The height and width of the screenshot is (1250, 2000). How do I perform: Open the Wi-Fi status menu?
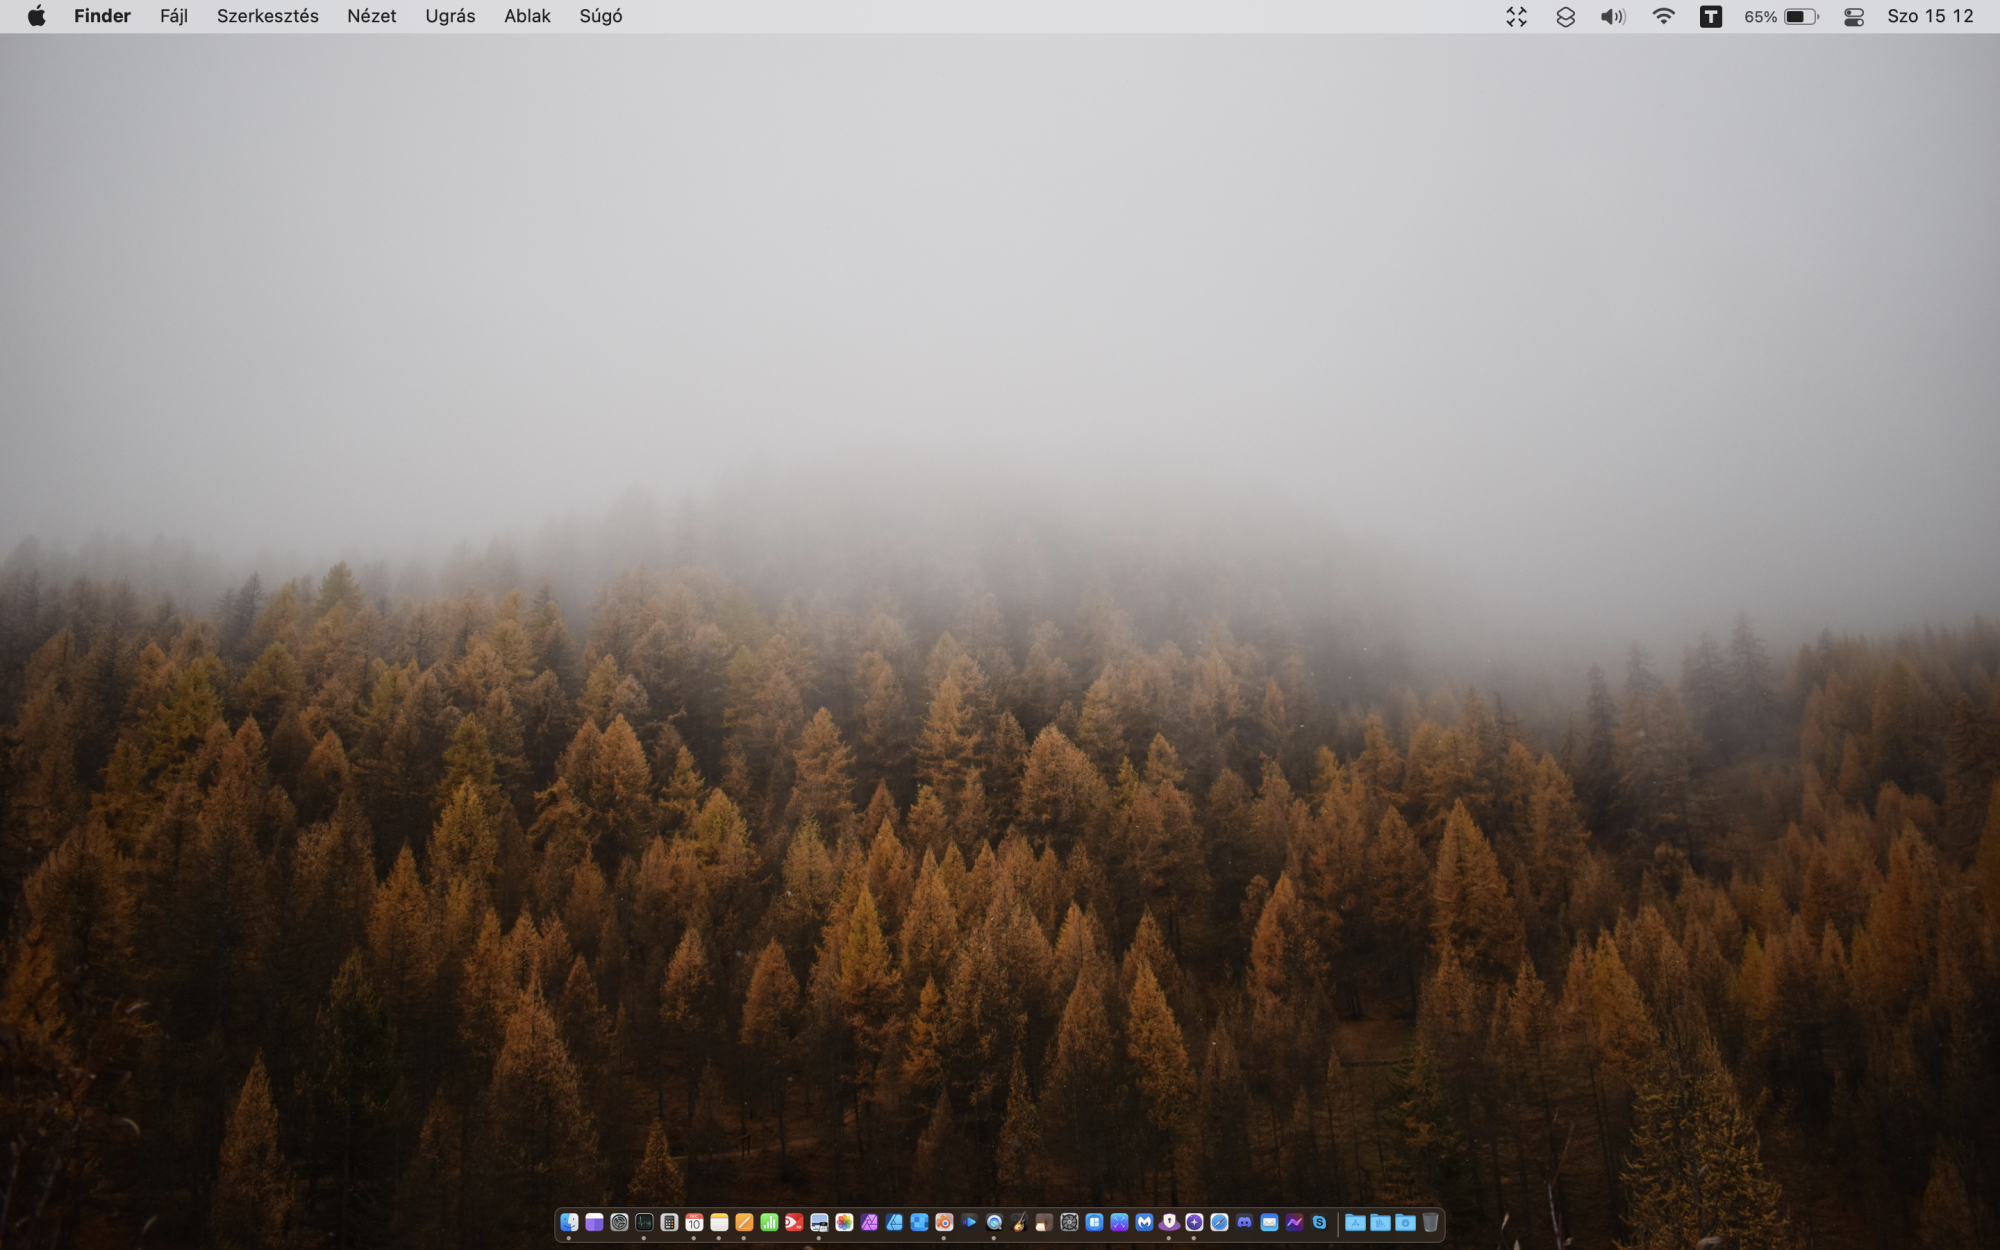coord(1663,17)
